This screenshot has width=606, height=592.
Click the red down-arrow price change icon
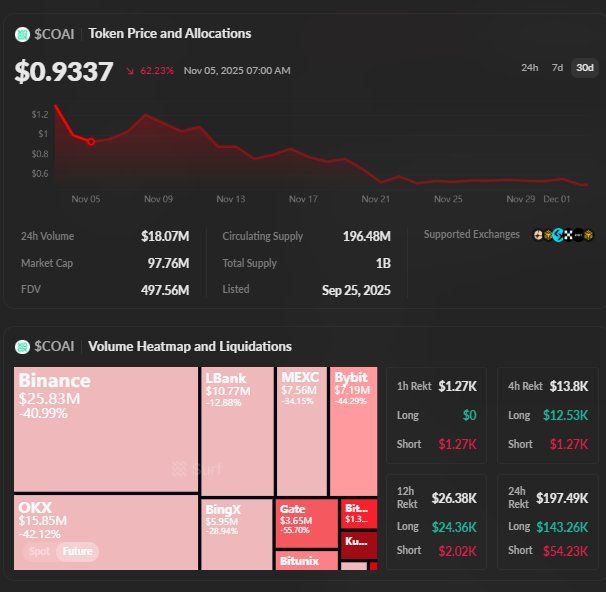click(x=130, y=71)
